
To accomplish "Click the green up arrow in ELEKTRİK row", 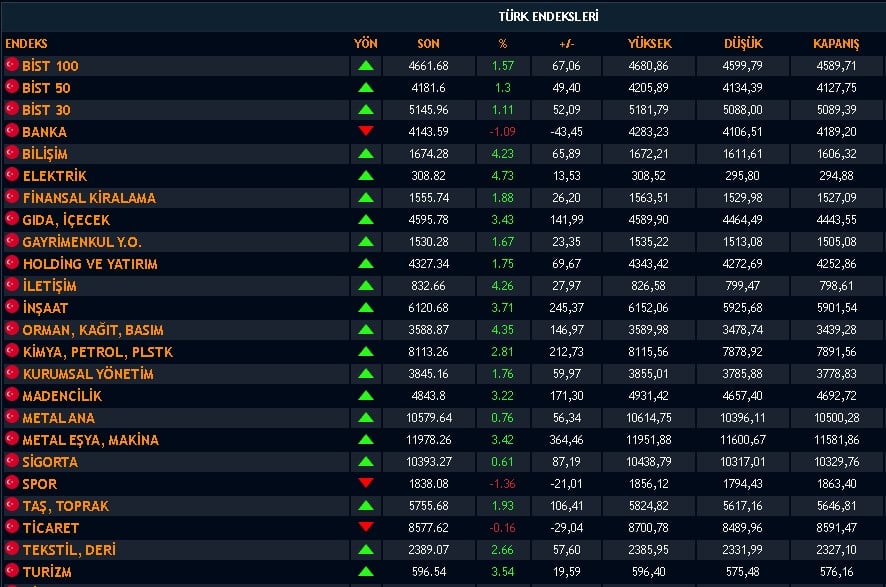I will [366, 176].
